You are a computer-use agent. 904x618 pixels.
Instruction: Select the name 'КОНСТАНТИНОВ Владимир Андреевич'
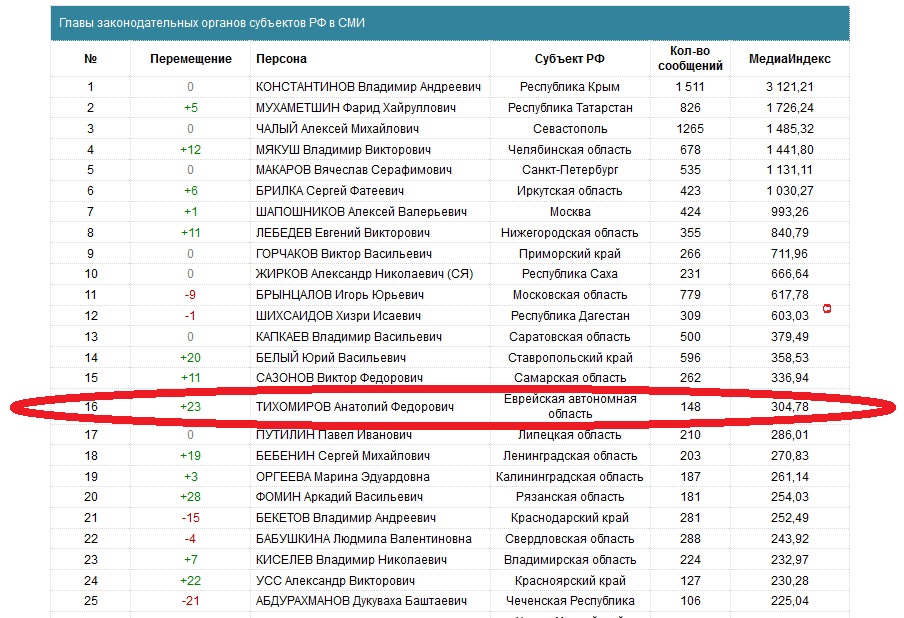[x=368, y=87]
